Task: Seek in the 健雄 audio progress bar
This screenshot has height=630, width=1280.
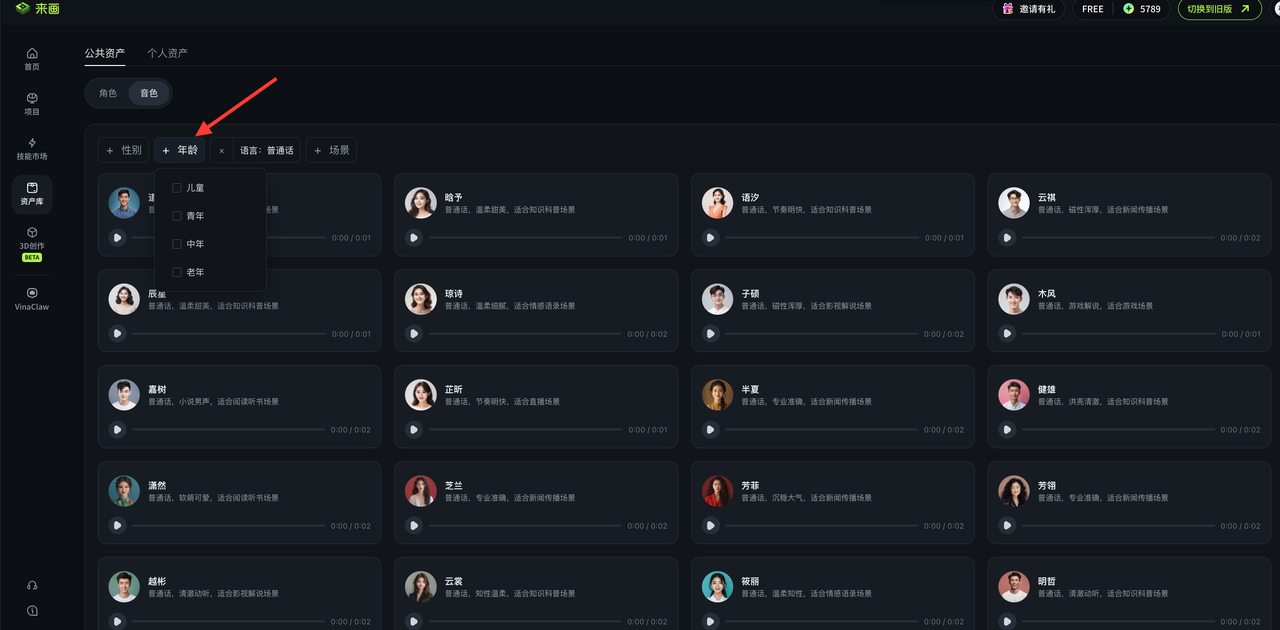Action: pos(1117,430)
